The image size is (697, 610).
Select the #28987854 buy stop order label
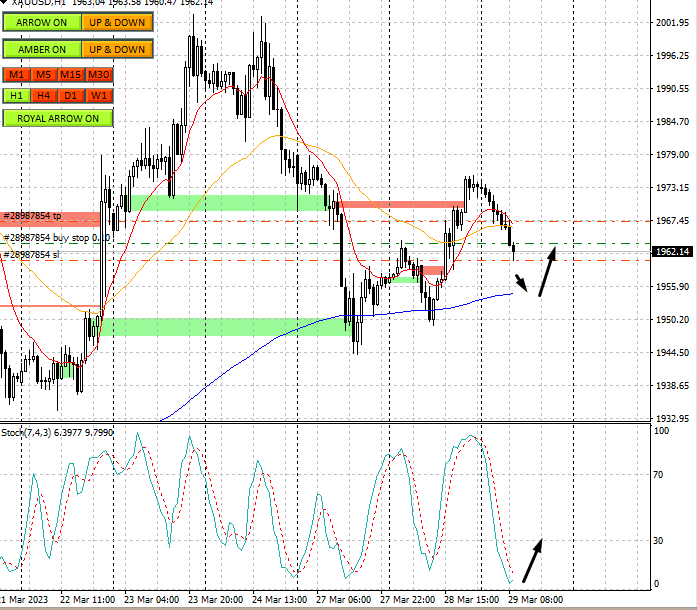pos(56,238)
